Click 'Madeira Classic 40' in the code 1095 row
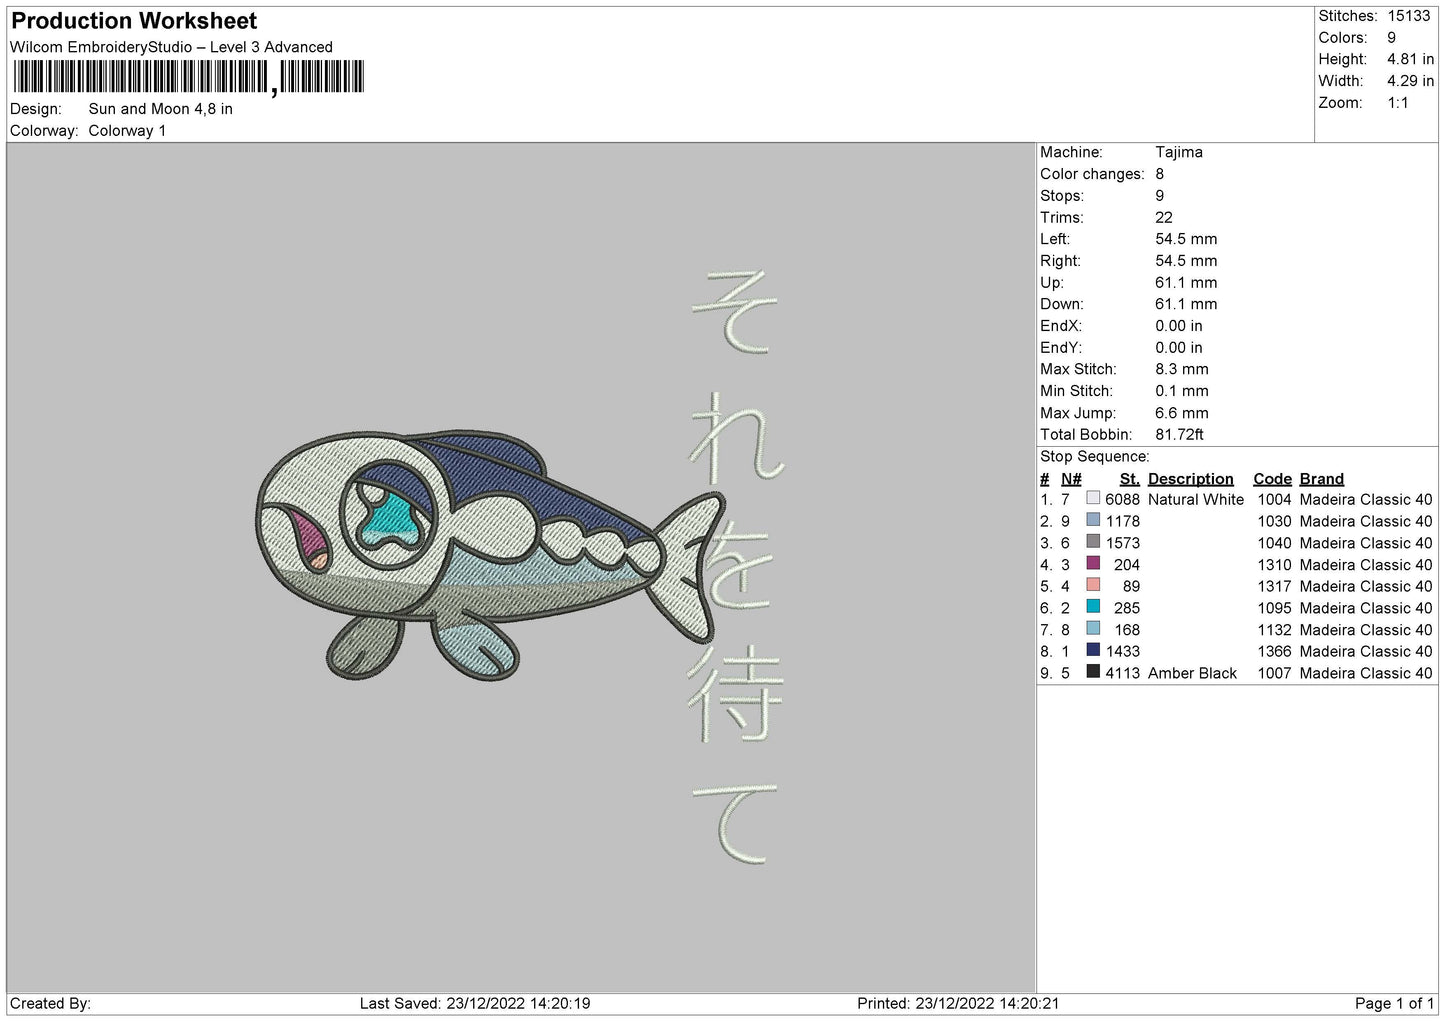Viewport: 1445px width, 1021px height. coord(1366,608)
